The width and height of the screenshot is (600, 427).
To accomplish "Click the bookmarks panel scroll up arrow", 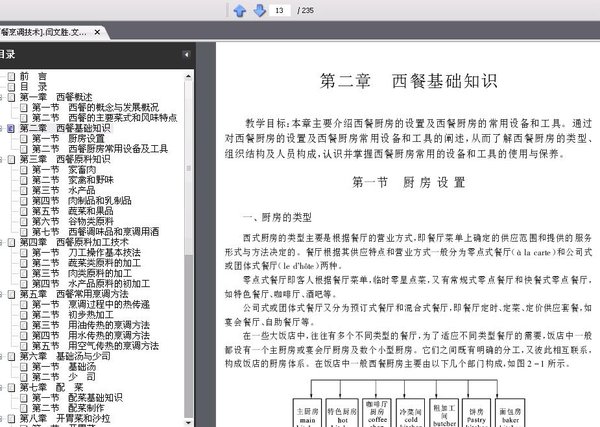I will coord(188,77).
